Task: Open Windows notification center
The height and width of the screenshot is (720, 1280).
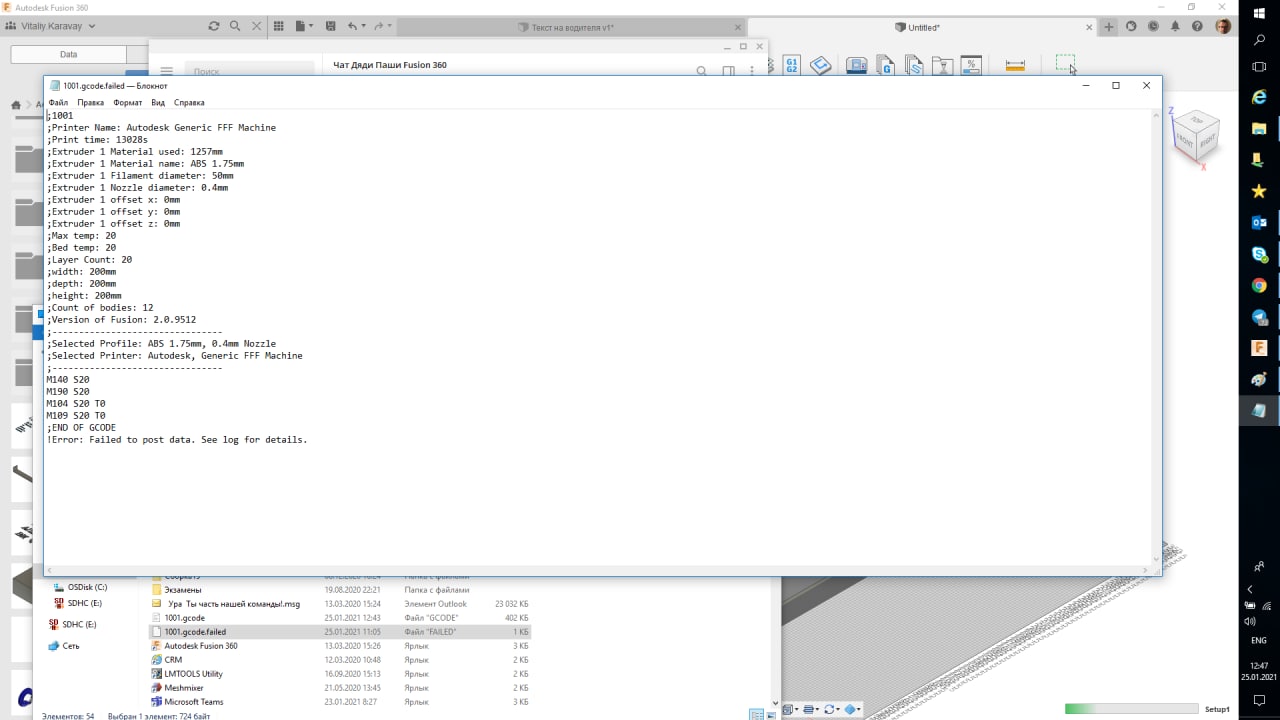Action: pyautogui.click(x=1259, y=701)
